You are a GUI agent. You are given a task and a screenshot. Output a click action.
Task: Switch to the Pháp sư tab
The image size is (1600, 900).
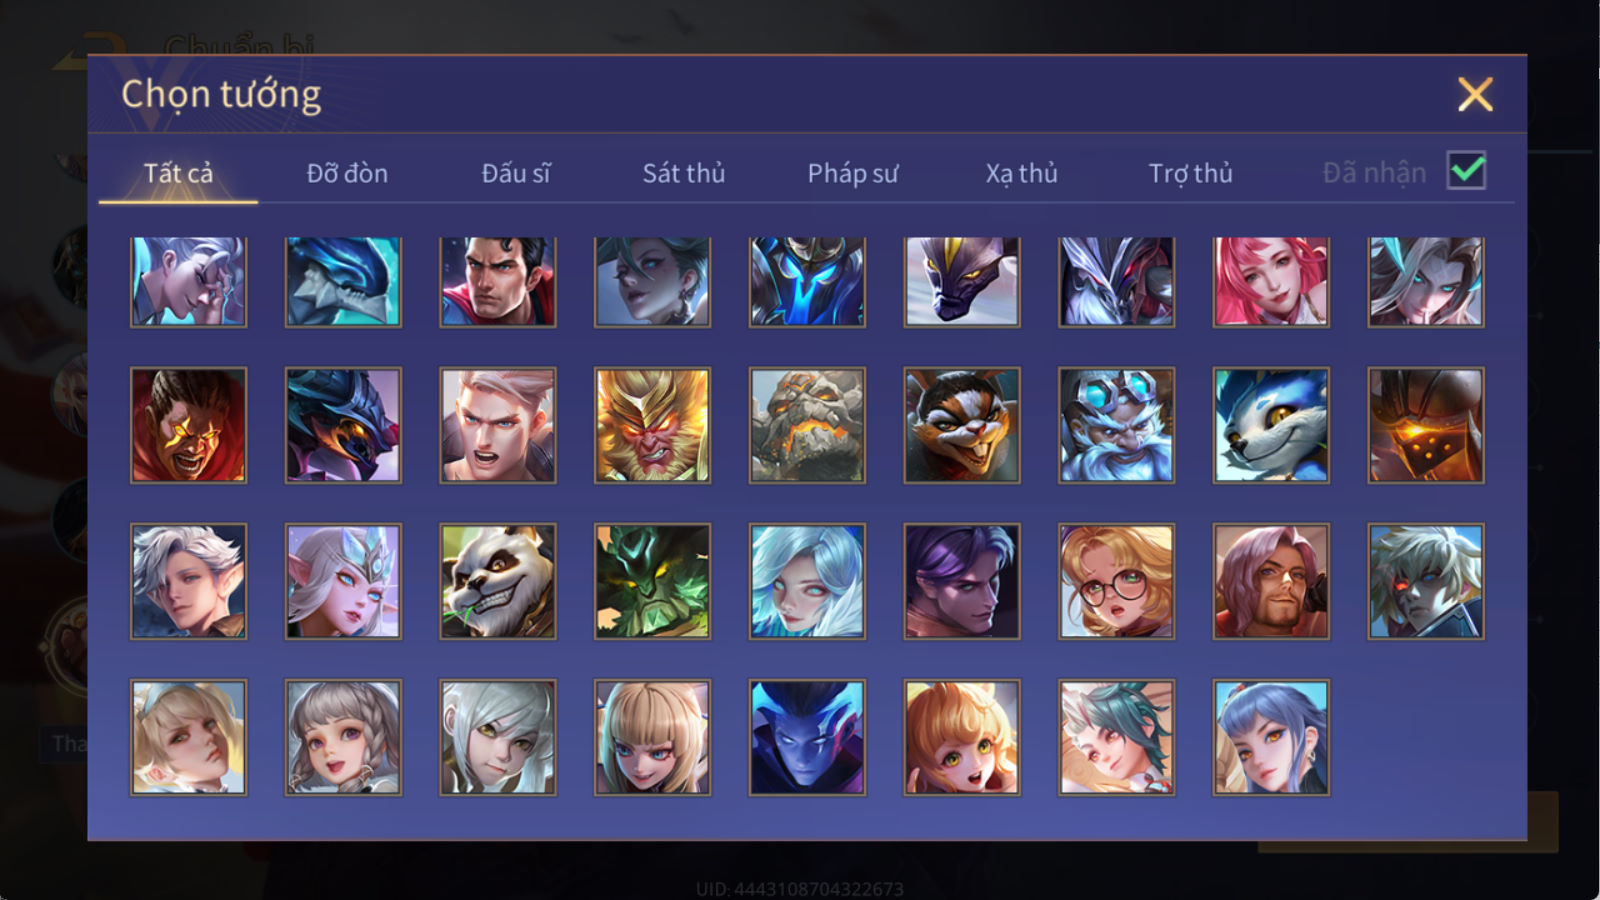pos(853,173)
